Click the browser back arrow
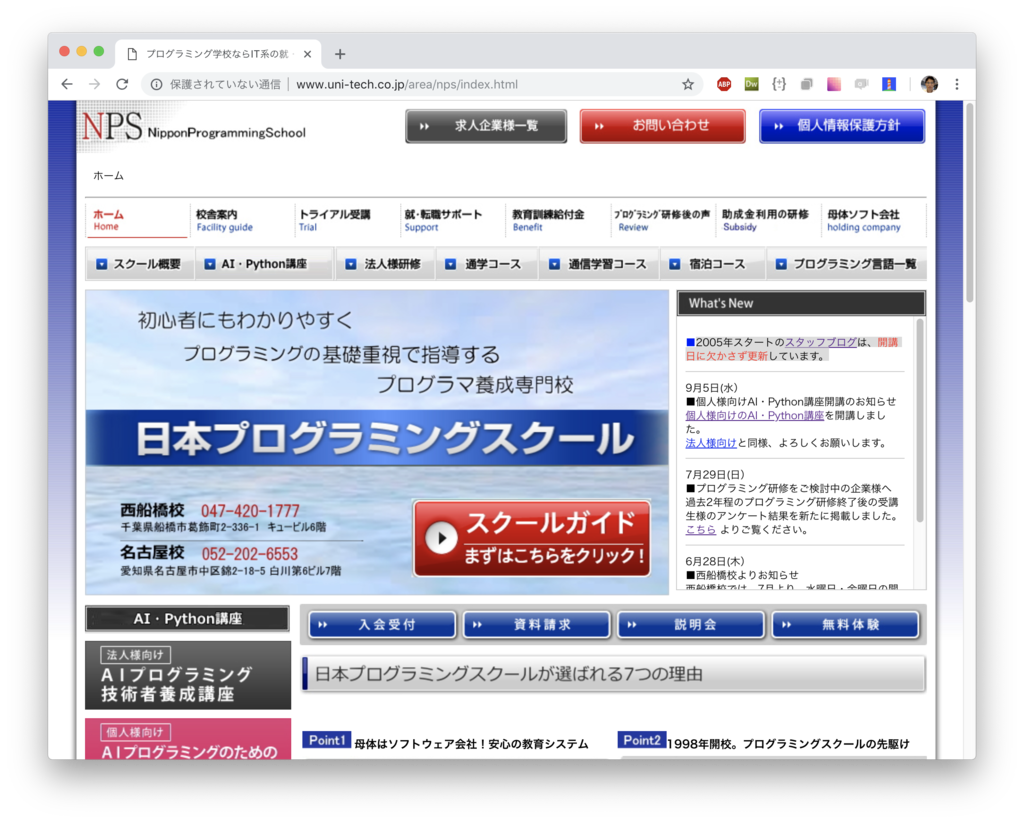 pyautogui.click(x=67, y=84)
